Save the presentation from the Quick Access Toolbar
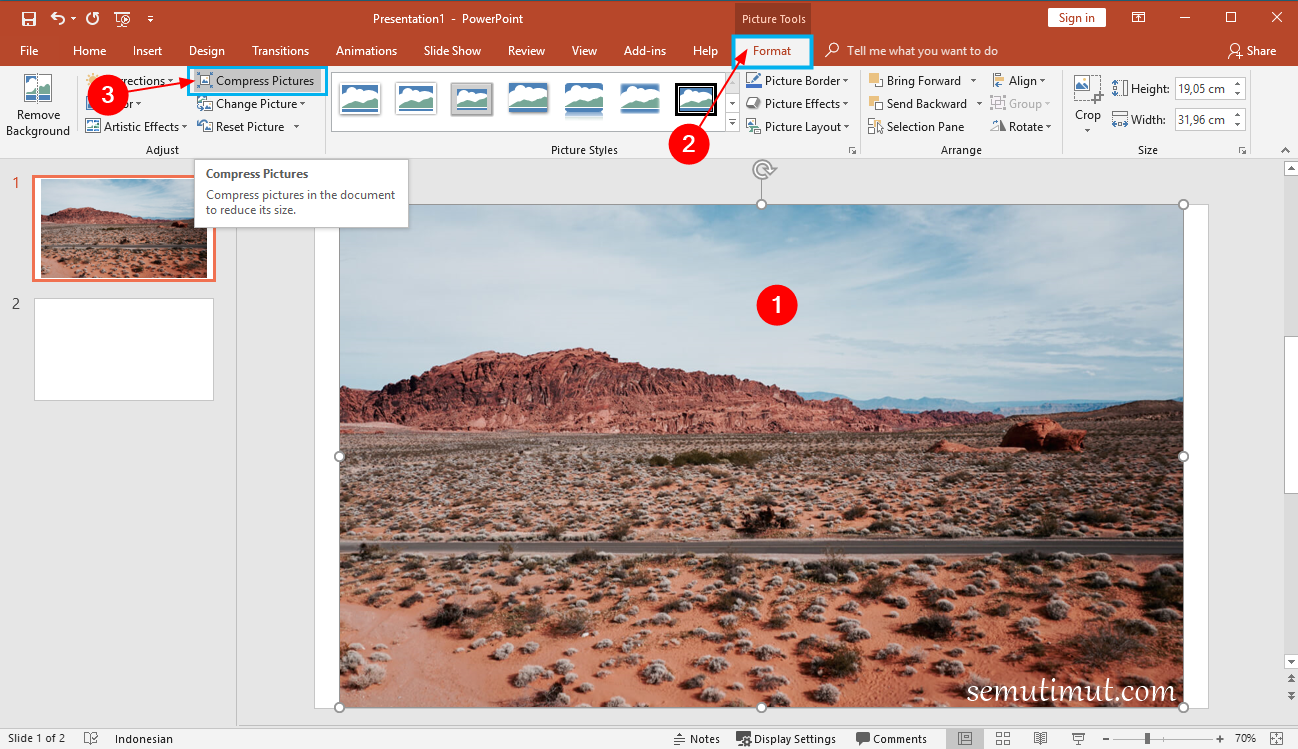This screenshot has width=1298, height=749. [29, 18]
